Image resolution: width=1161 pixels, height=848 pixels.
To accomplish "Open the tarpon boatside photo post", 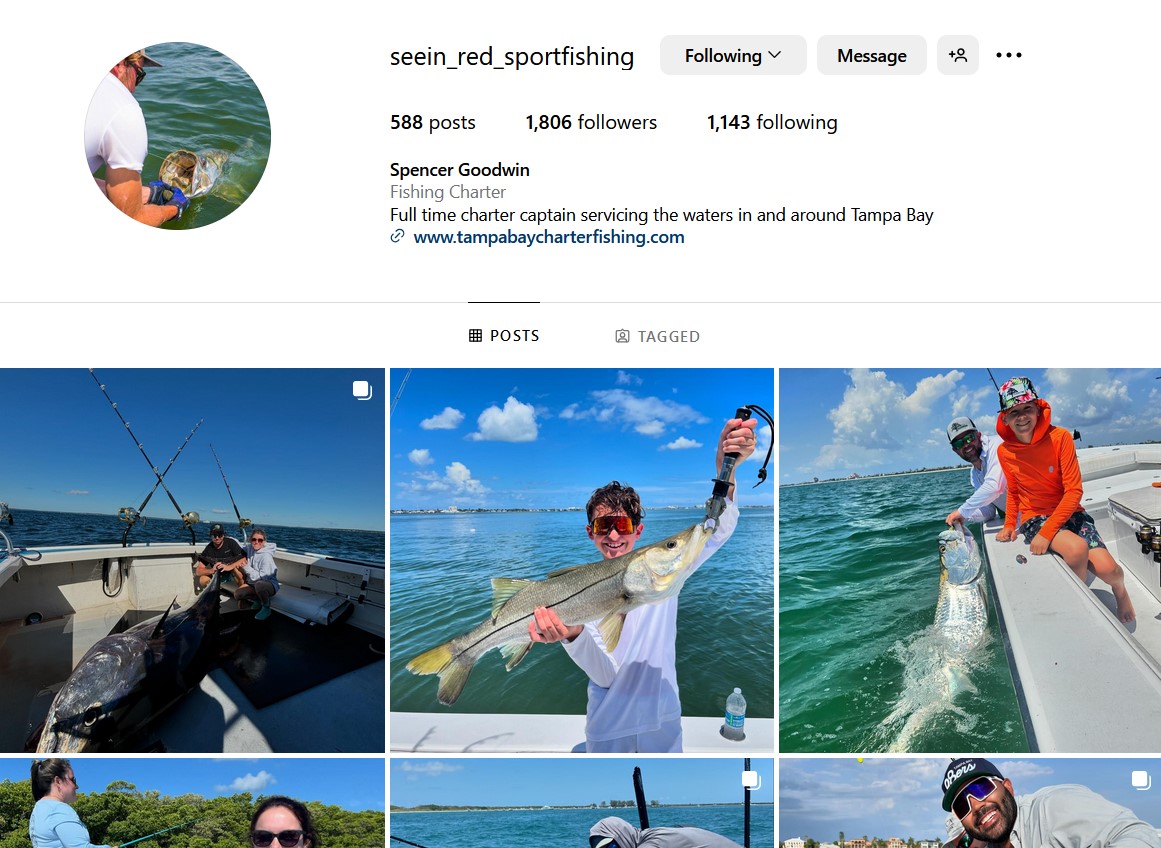I will pos(969,560).
